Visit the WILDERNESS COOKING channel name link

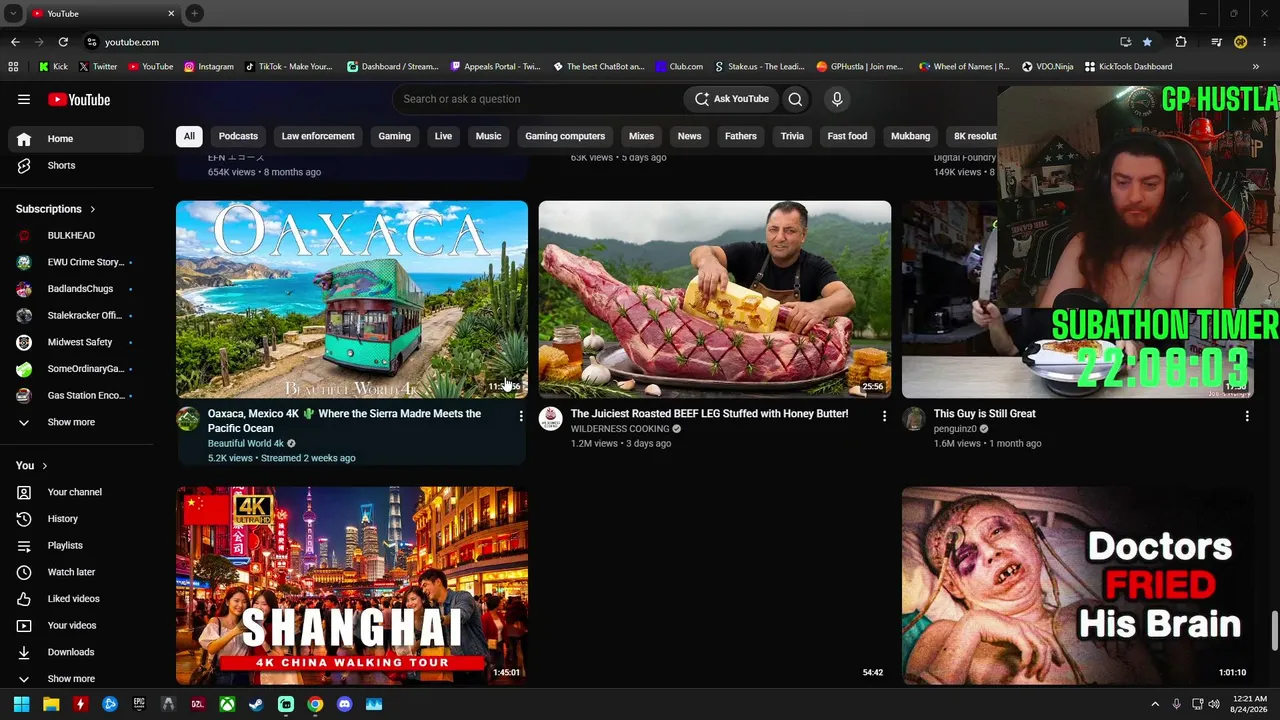pyautogui.click(x=620, y=429)
